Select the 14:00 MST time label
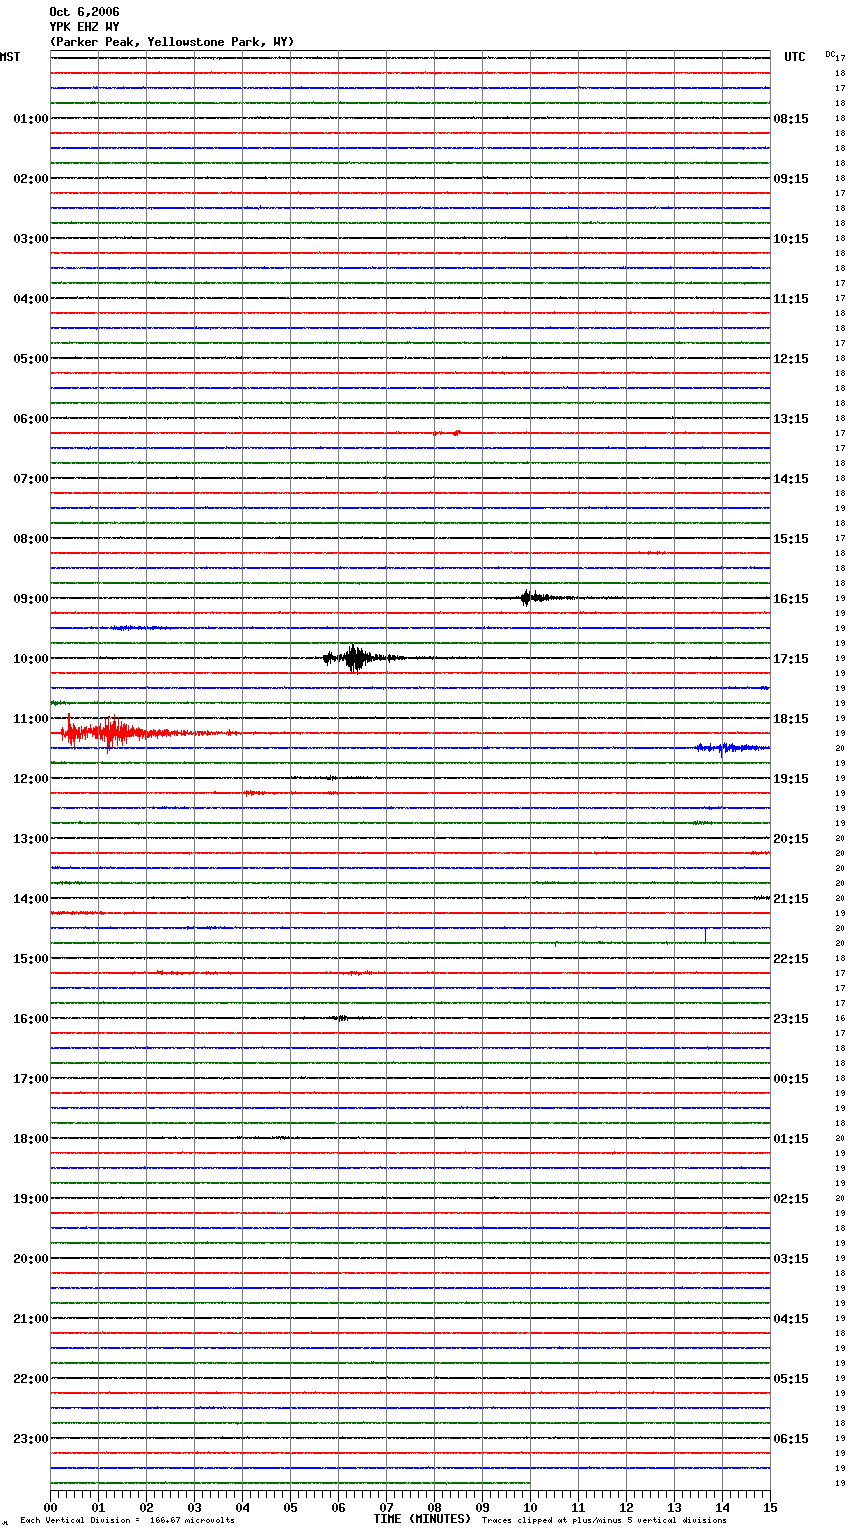 tap(30, 899)
